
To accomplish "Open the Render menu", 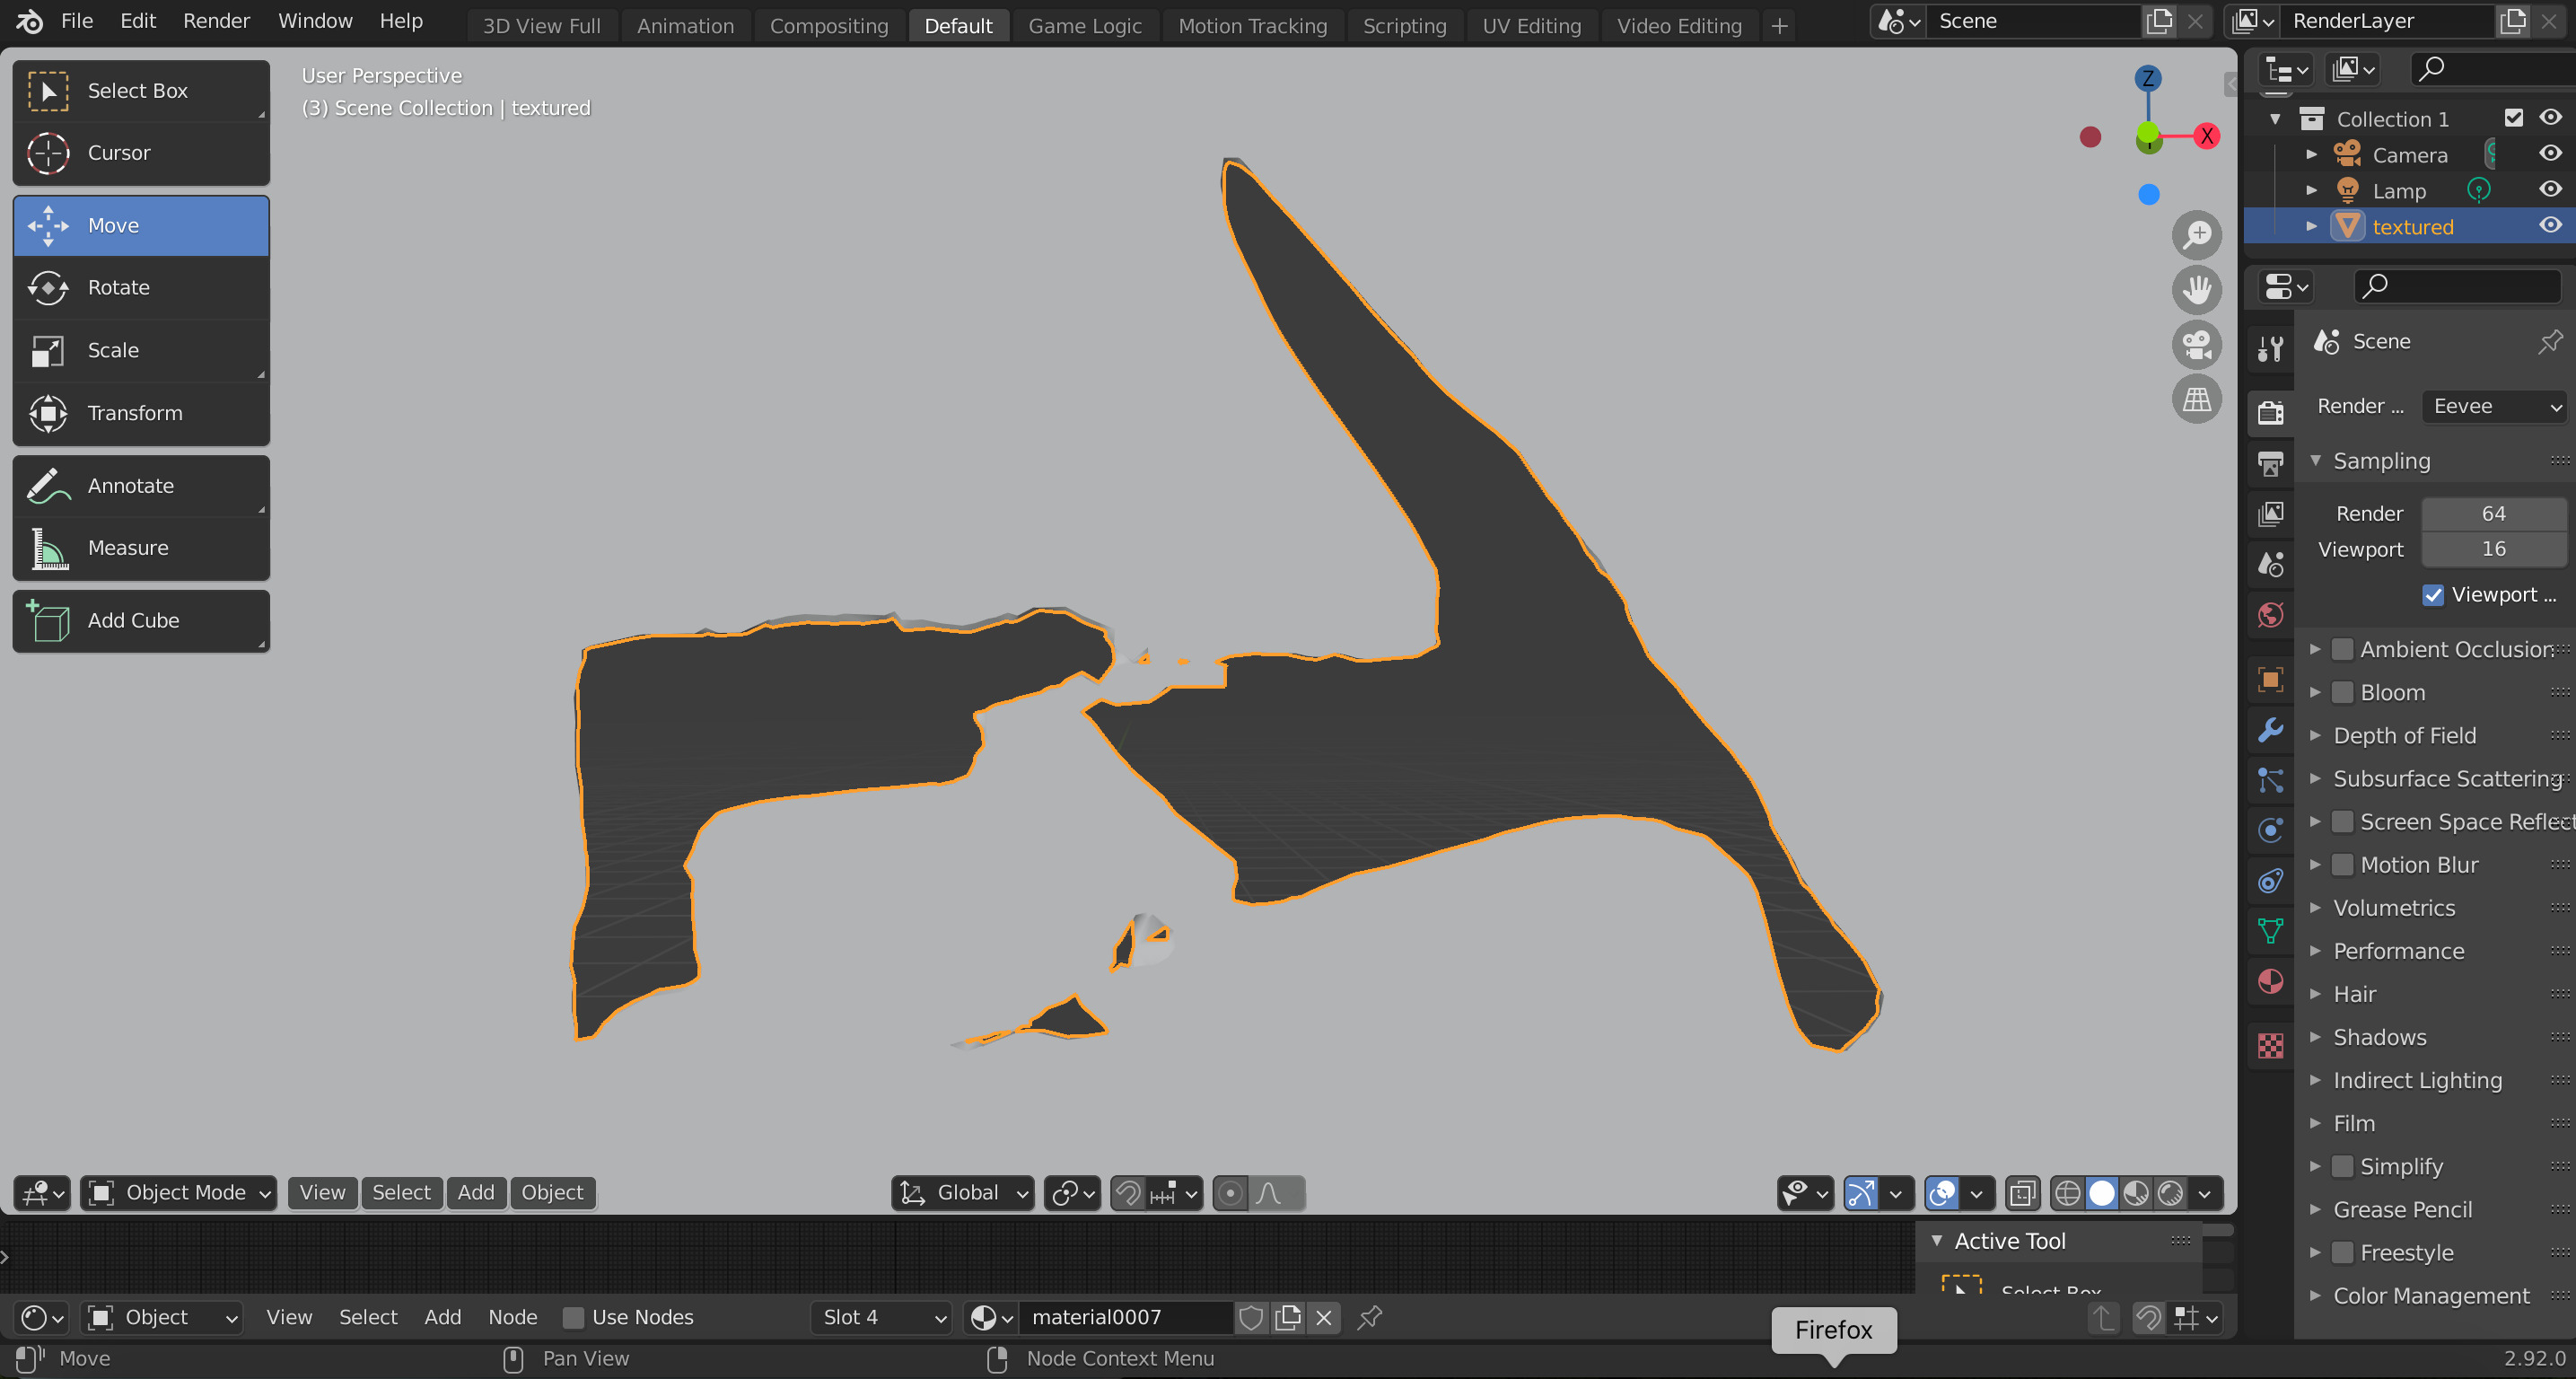I will 216,21.
